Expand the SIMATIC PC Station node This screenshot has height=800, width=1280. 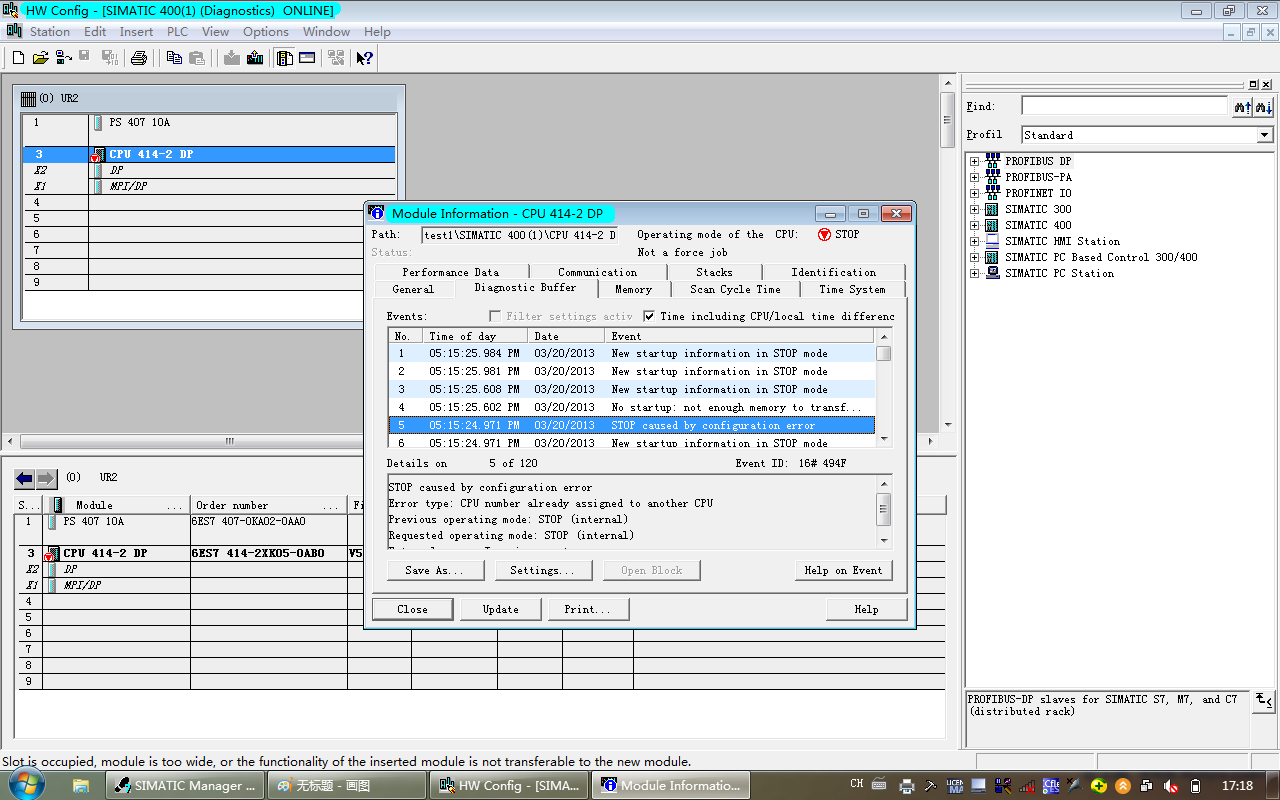click(974, 273)
